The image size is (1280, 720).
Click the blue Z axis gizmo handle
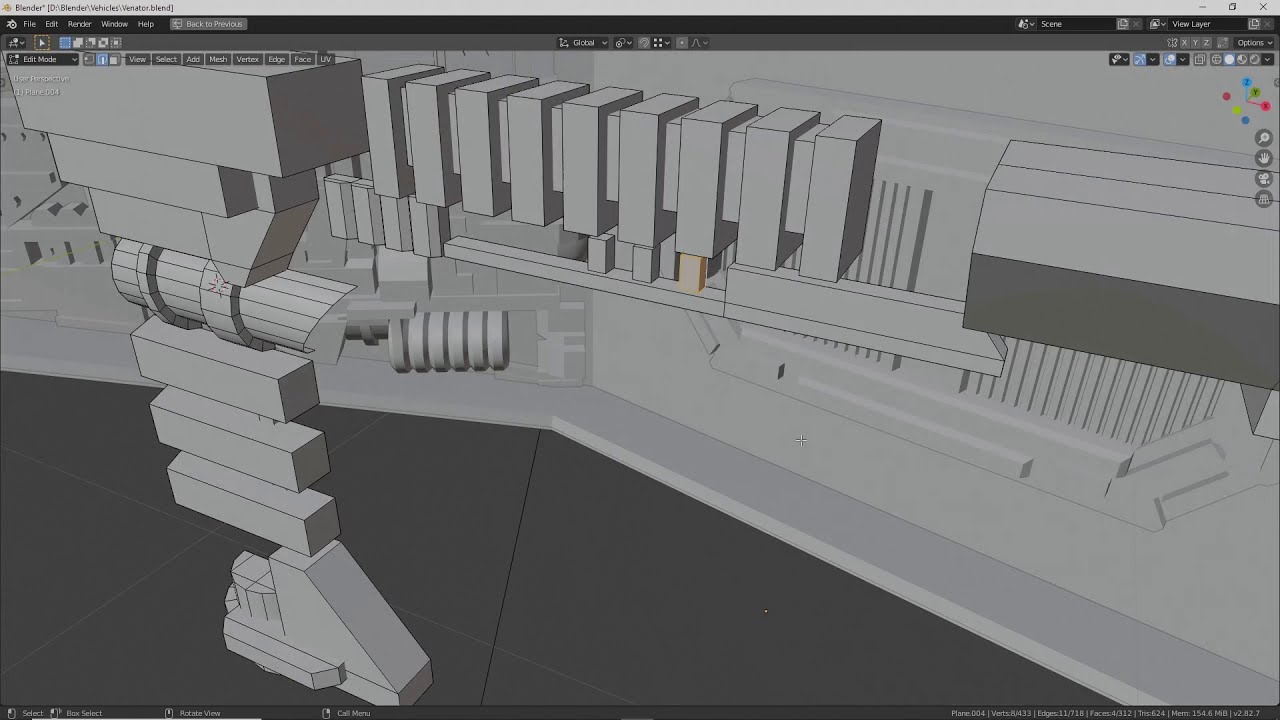(1247, 82)
